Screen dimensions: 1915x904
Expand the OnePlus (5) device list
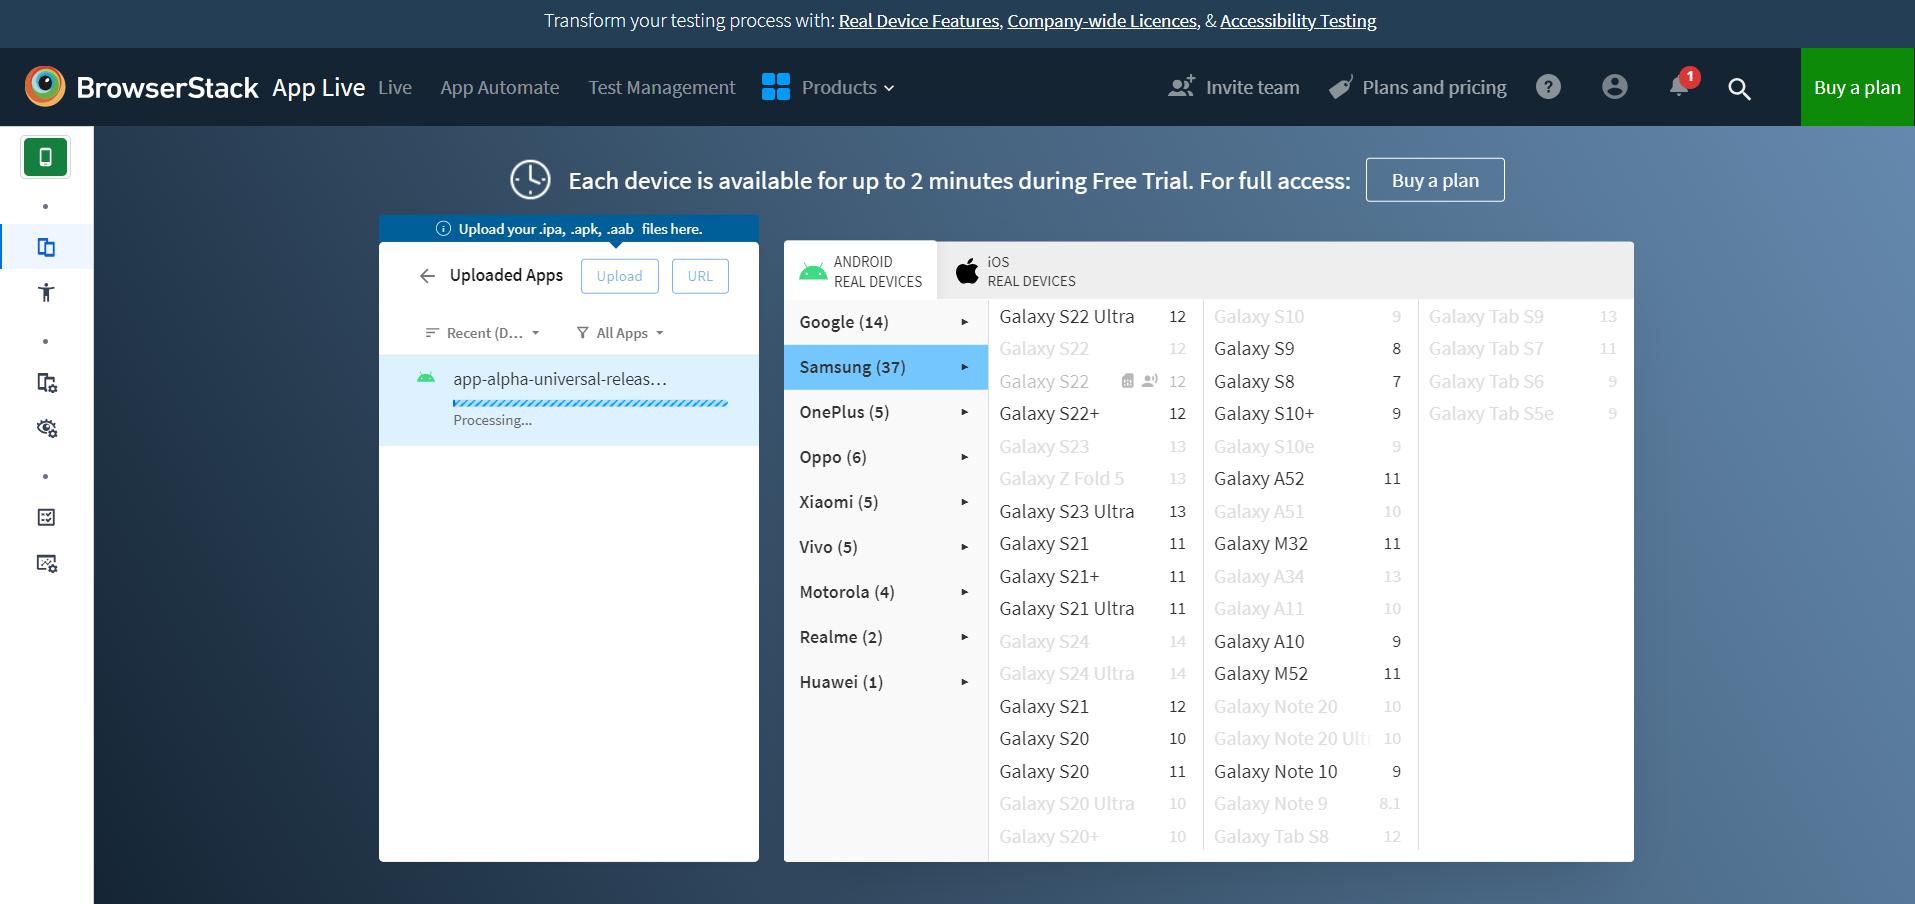pos(886,412)
